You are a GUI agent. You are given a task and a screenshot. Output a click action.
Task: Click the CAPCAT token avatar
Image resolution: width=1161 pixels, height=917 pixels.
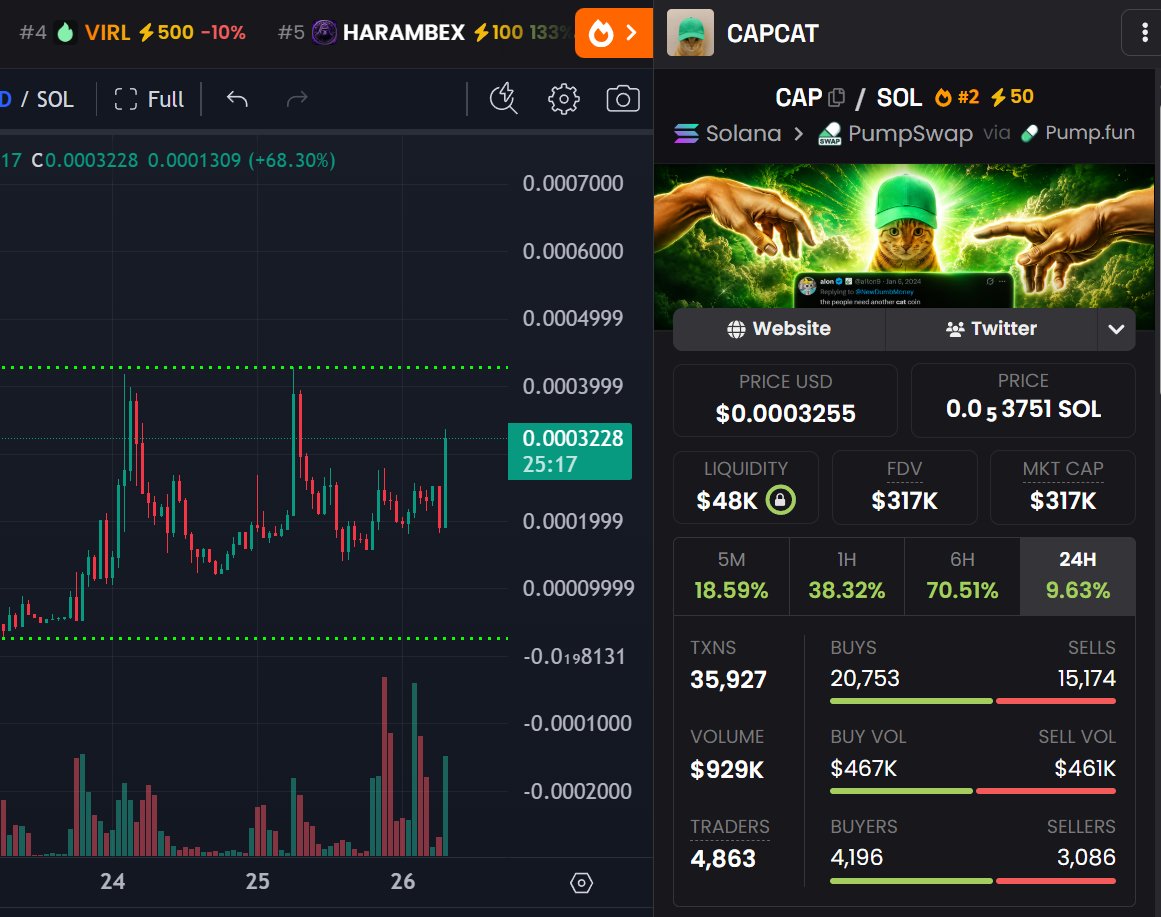(x=690, y=33)
